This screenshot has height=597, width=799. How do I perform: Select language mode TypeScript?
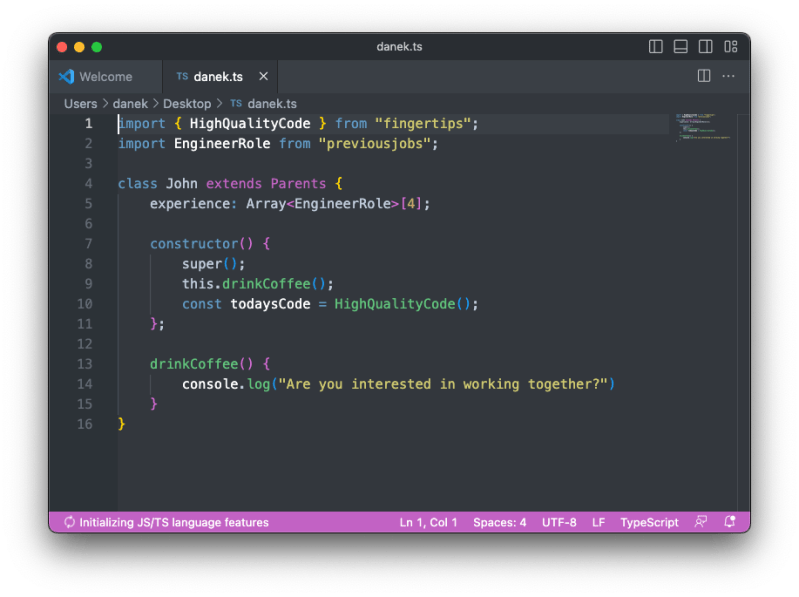pos(649,522)
